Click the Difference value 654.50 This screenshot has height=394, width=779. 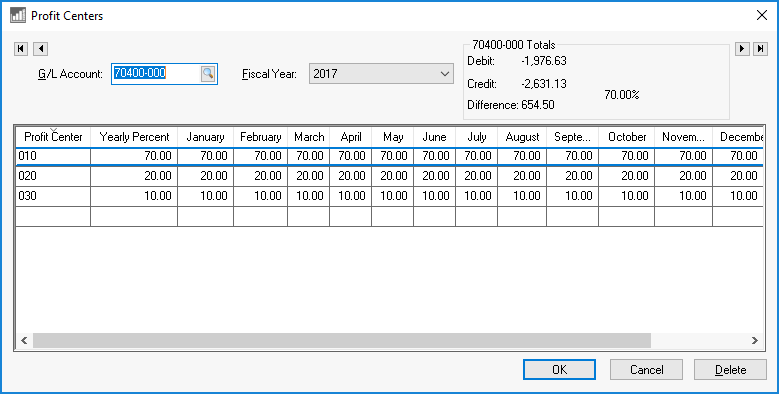click(x=538, y=105)
